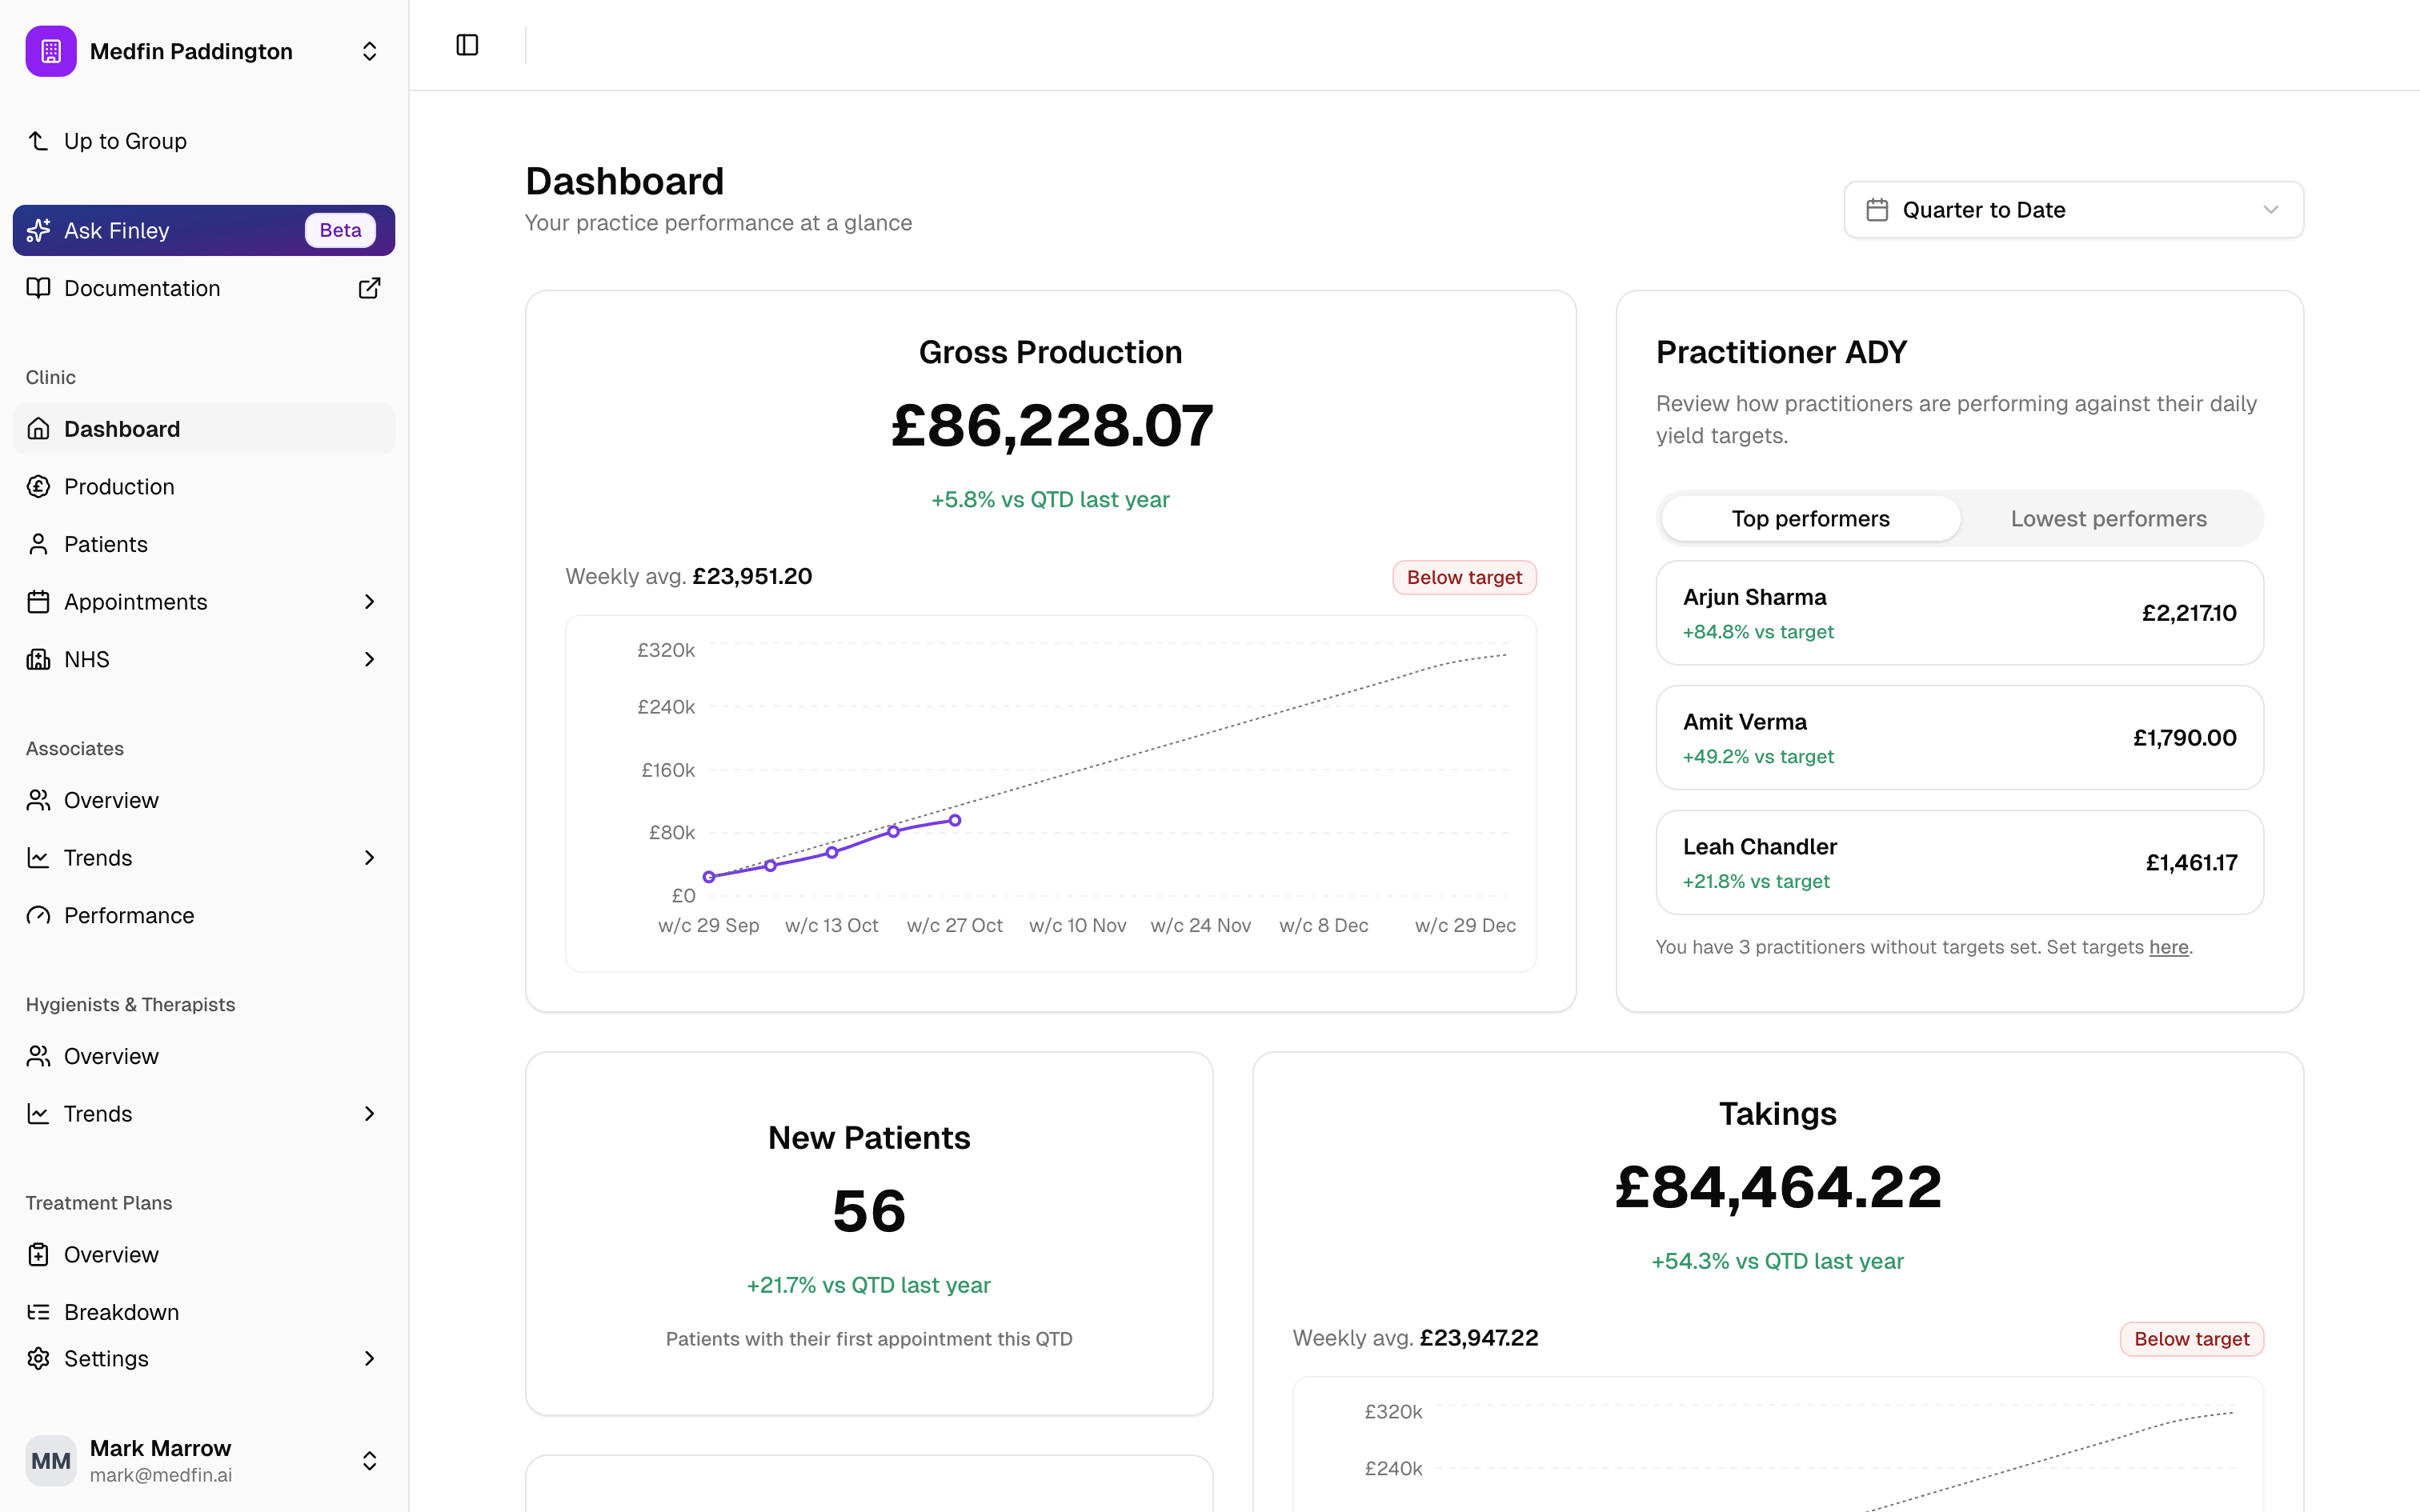Open Ask Finley assistant

(204, 230)
